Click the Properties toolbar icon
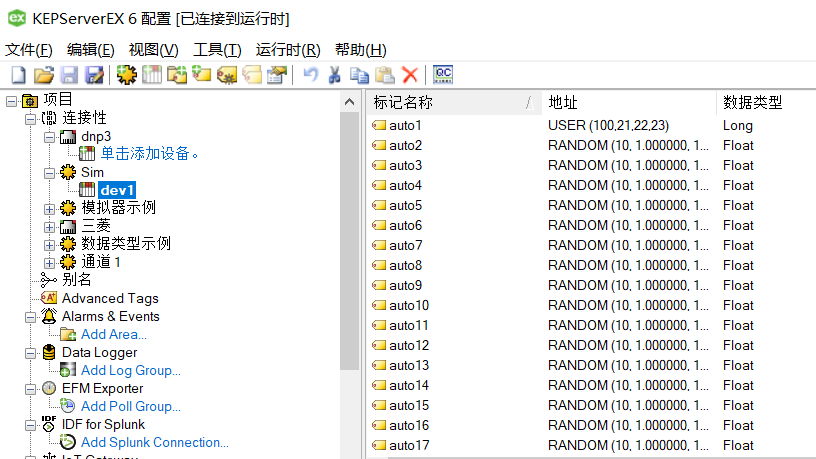Viewport: 816px width, 459px height. coord(277,75)
